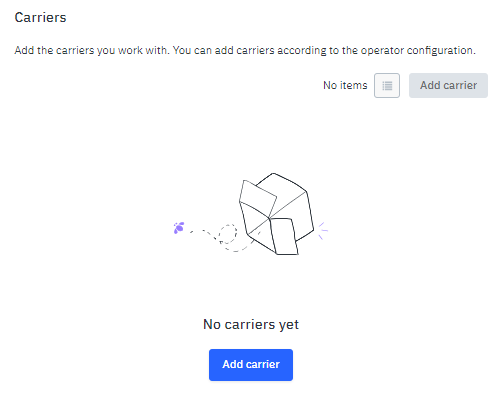Click the list view icon button
This screenshot has height=394, width=503.
click(387, 85)
